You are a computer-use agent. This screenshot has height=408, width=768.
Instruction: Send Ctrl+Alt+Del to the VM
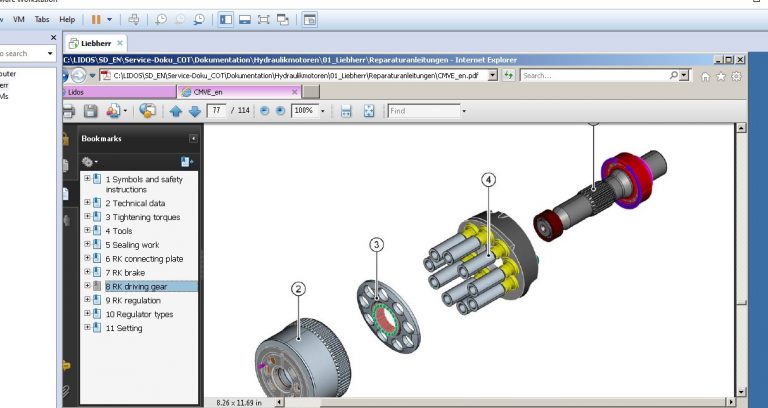click(x=133, y=20)
